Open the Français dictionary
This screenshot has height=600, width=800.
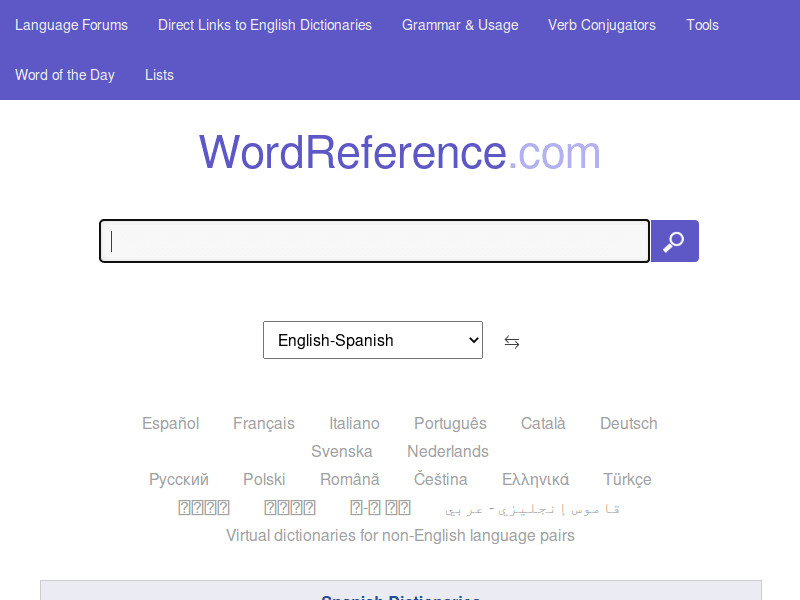coord(263,423)
